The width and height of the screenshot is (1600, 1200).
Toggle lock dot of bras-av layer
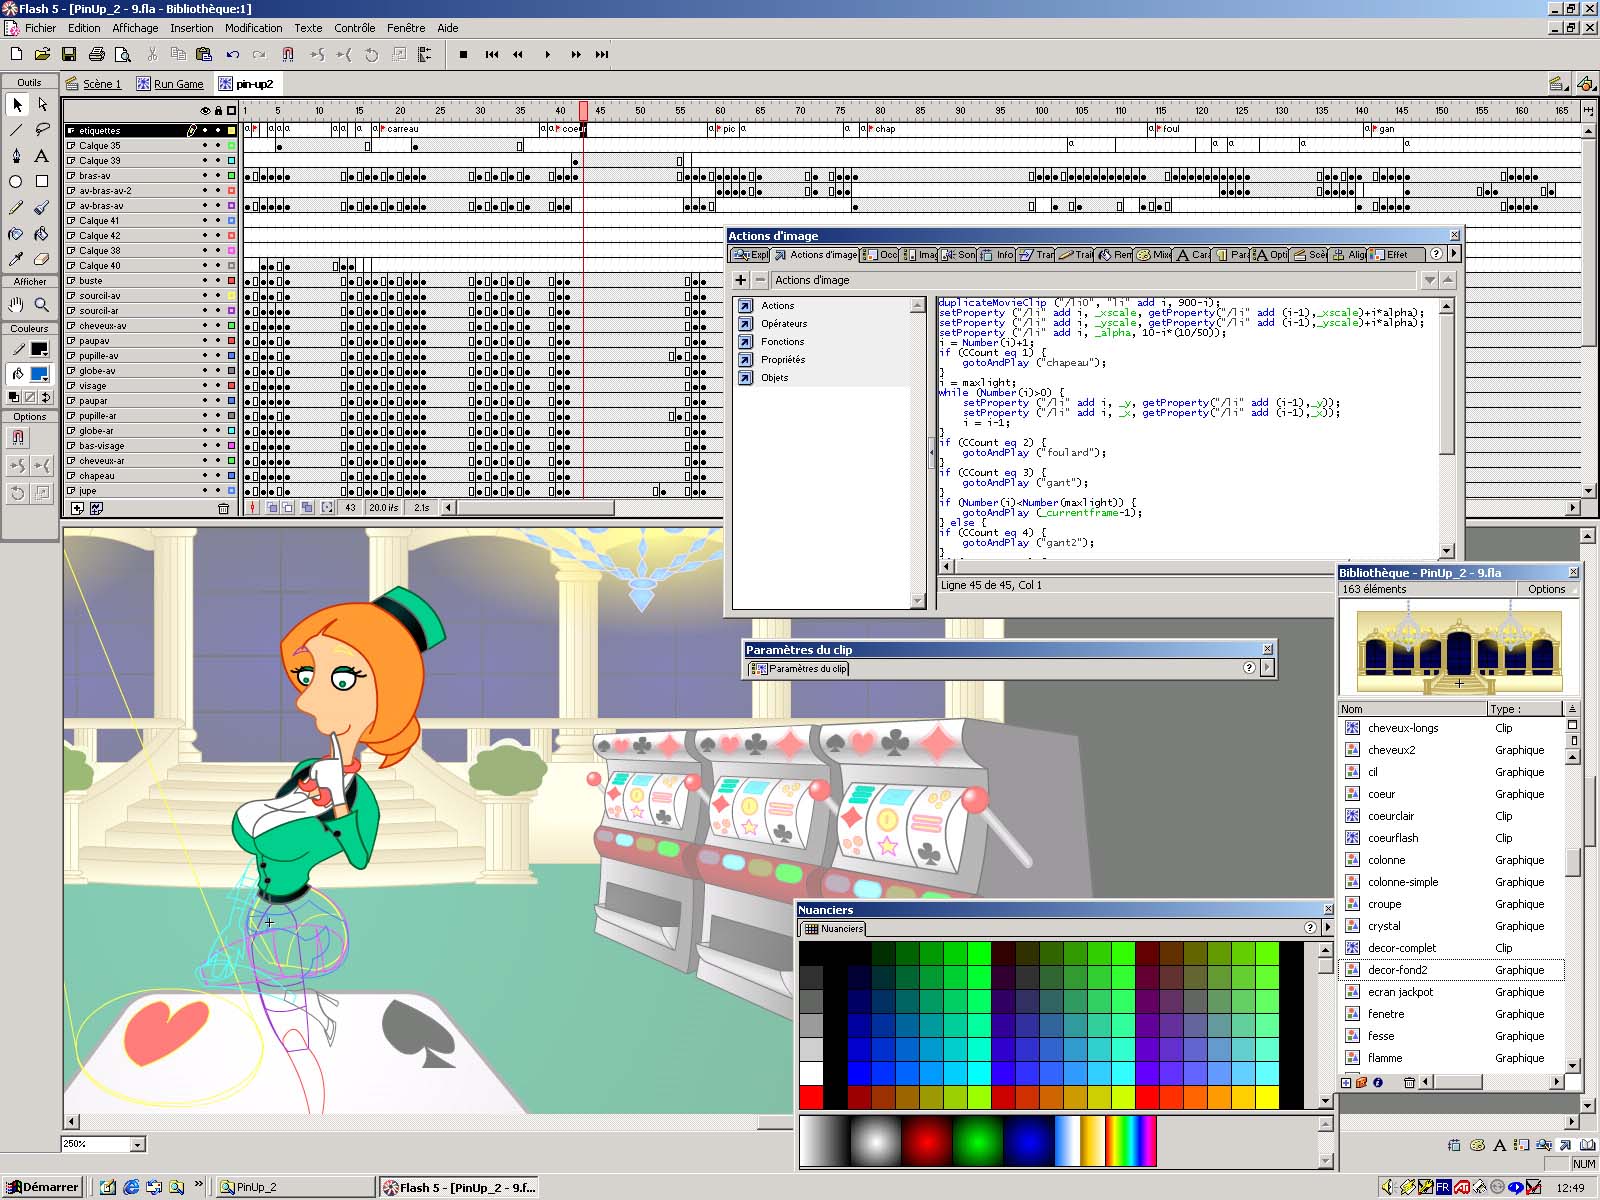pyautogui.click(x=218, y=176)
